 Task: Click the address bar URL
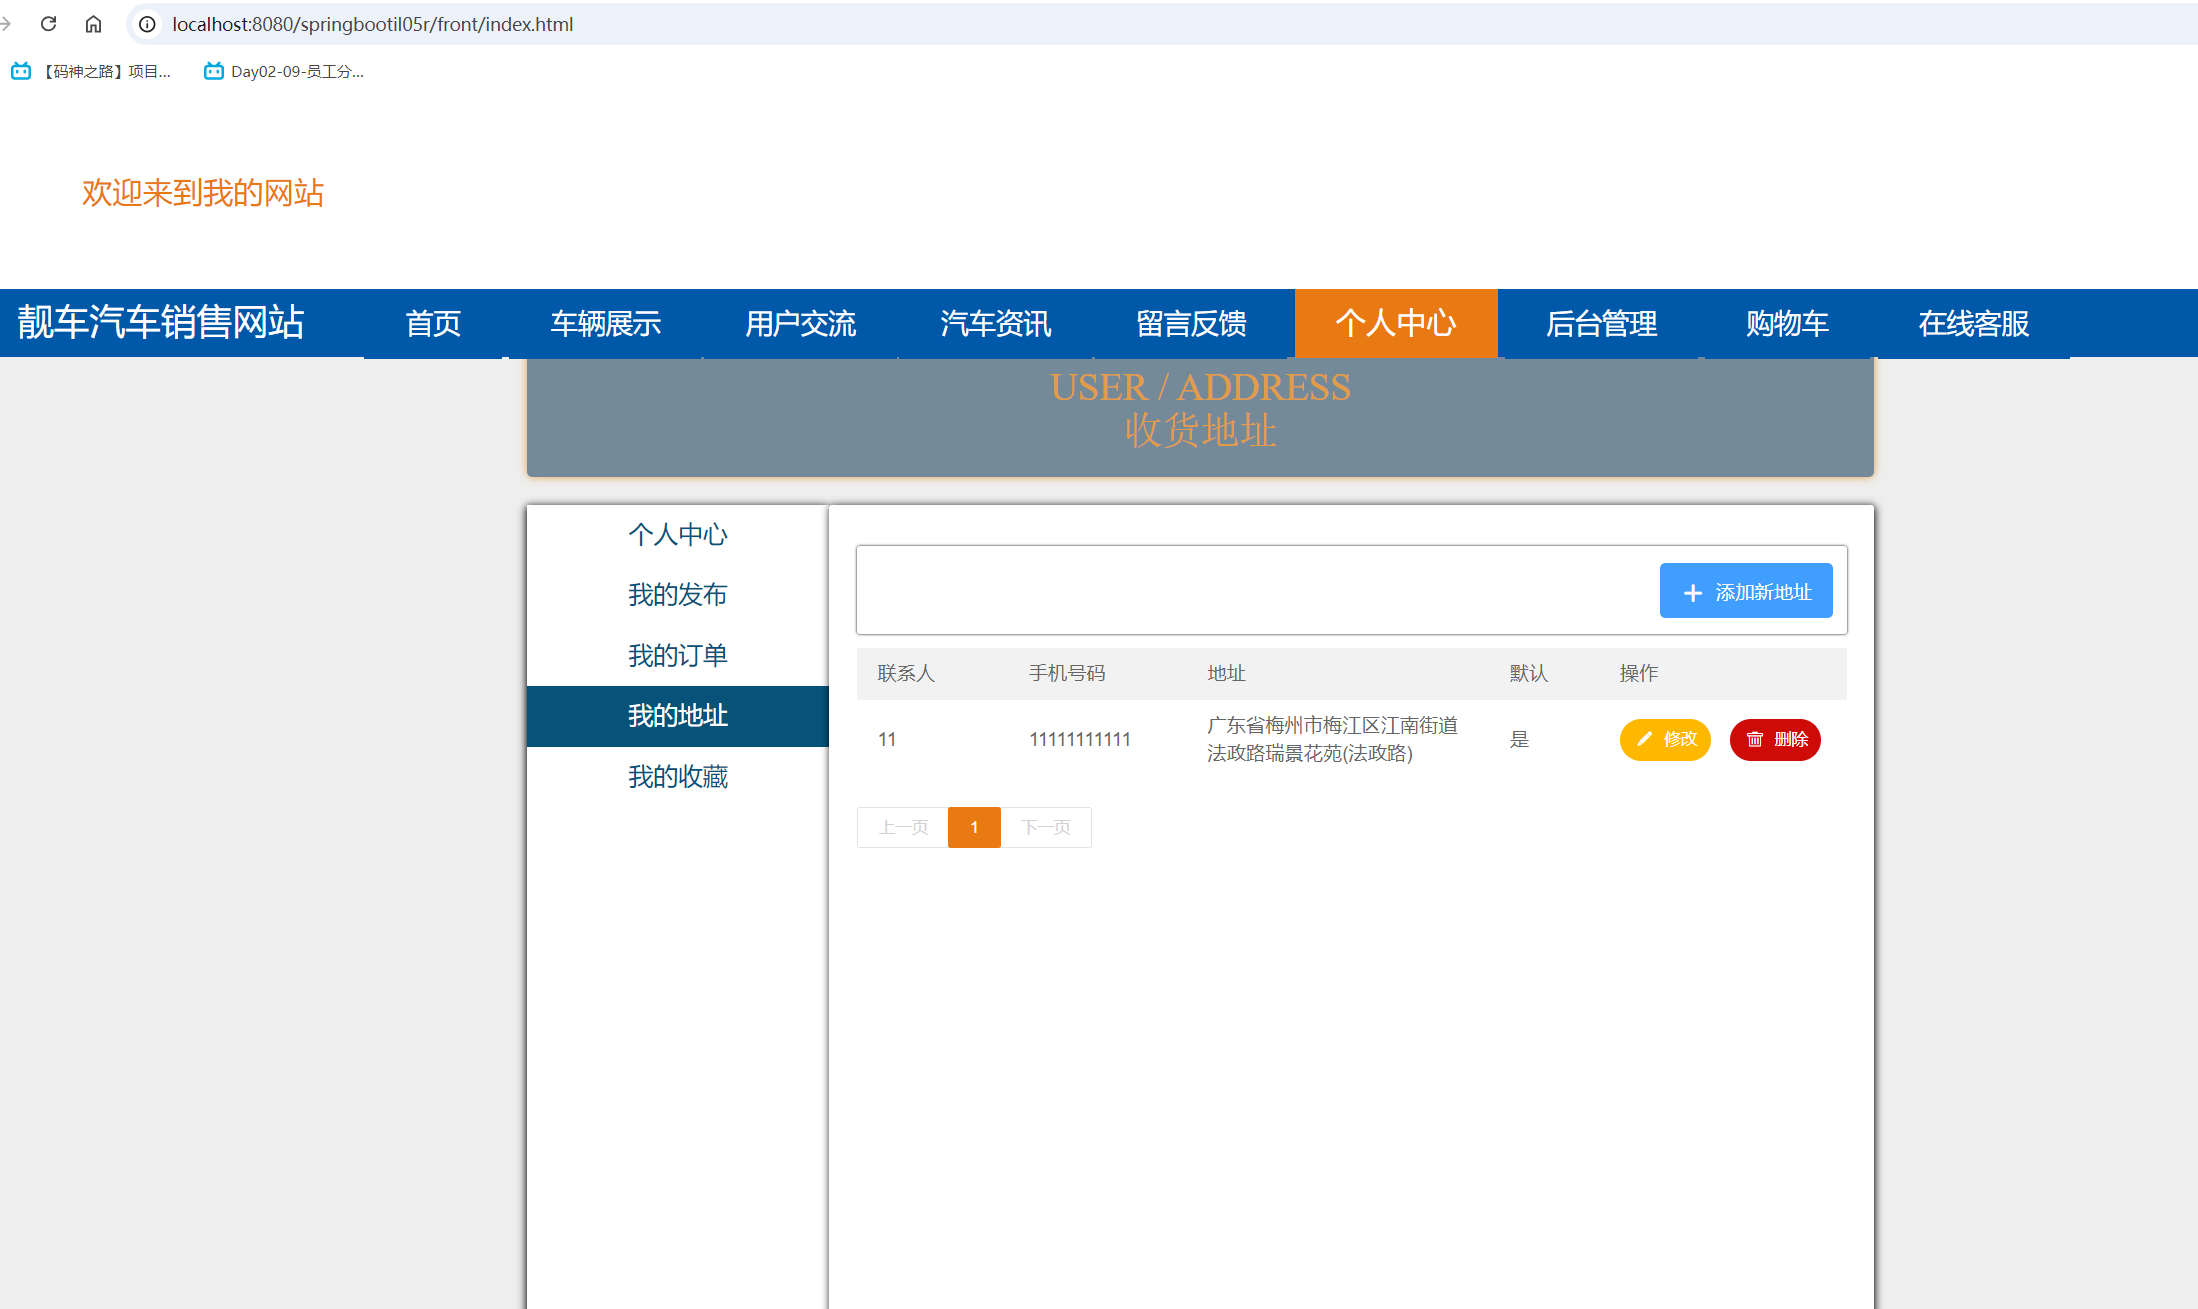point(372,24)
